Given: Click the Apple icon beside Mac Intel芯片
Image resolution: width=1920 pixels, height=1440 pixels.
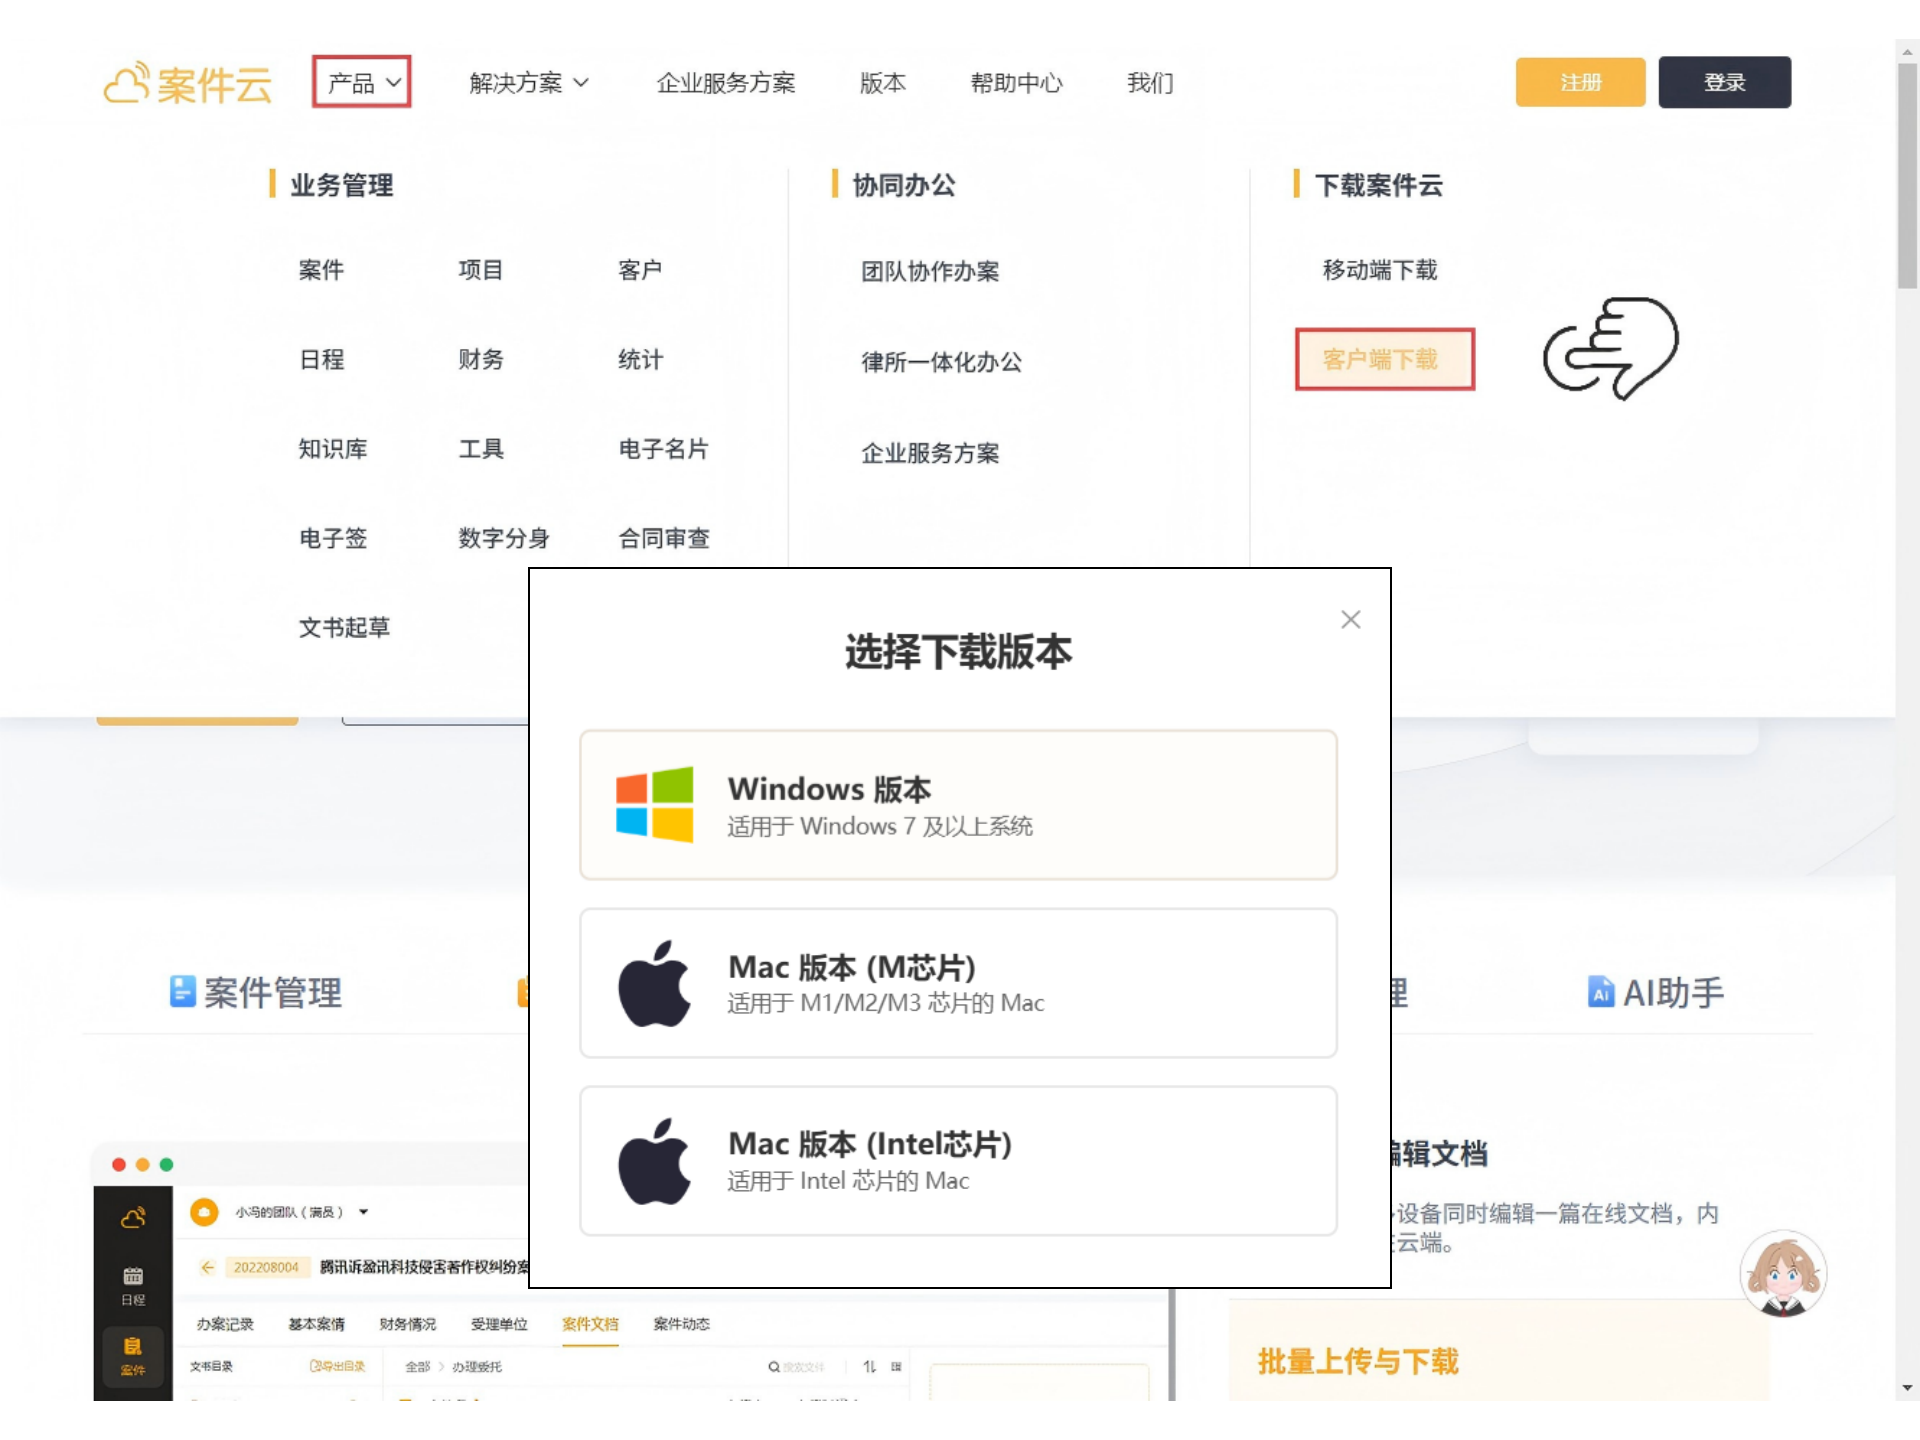Looking at the screenshot, I should 655,1159.
